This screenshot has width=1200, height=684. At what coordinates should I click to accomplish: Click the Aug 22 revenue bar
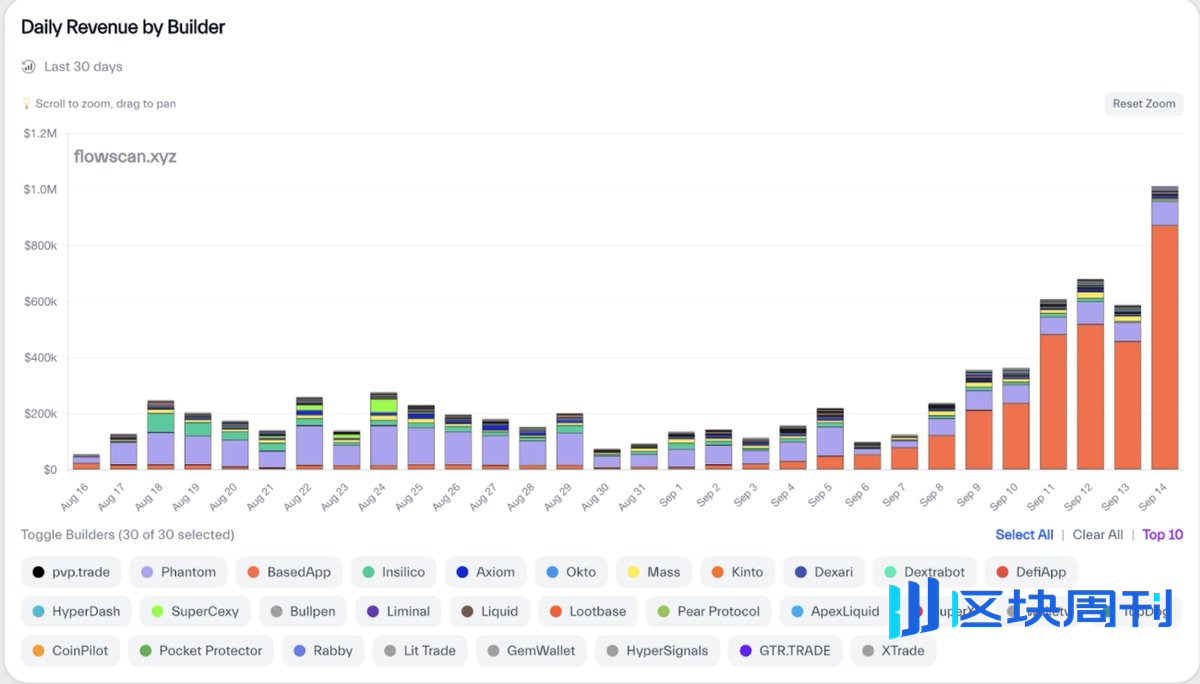tap(310, 434)
